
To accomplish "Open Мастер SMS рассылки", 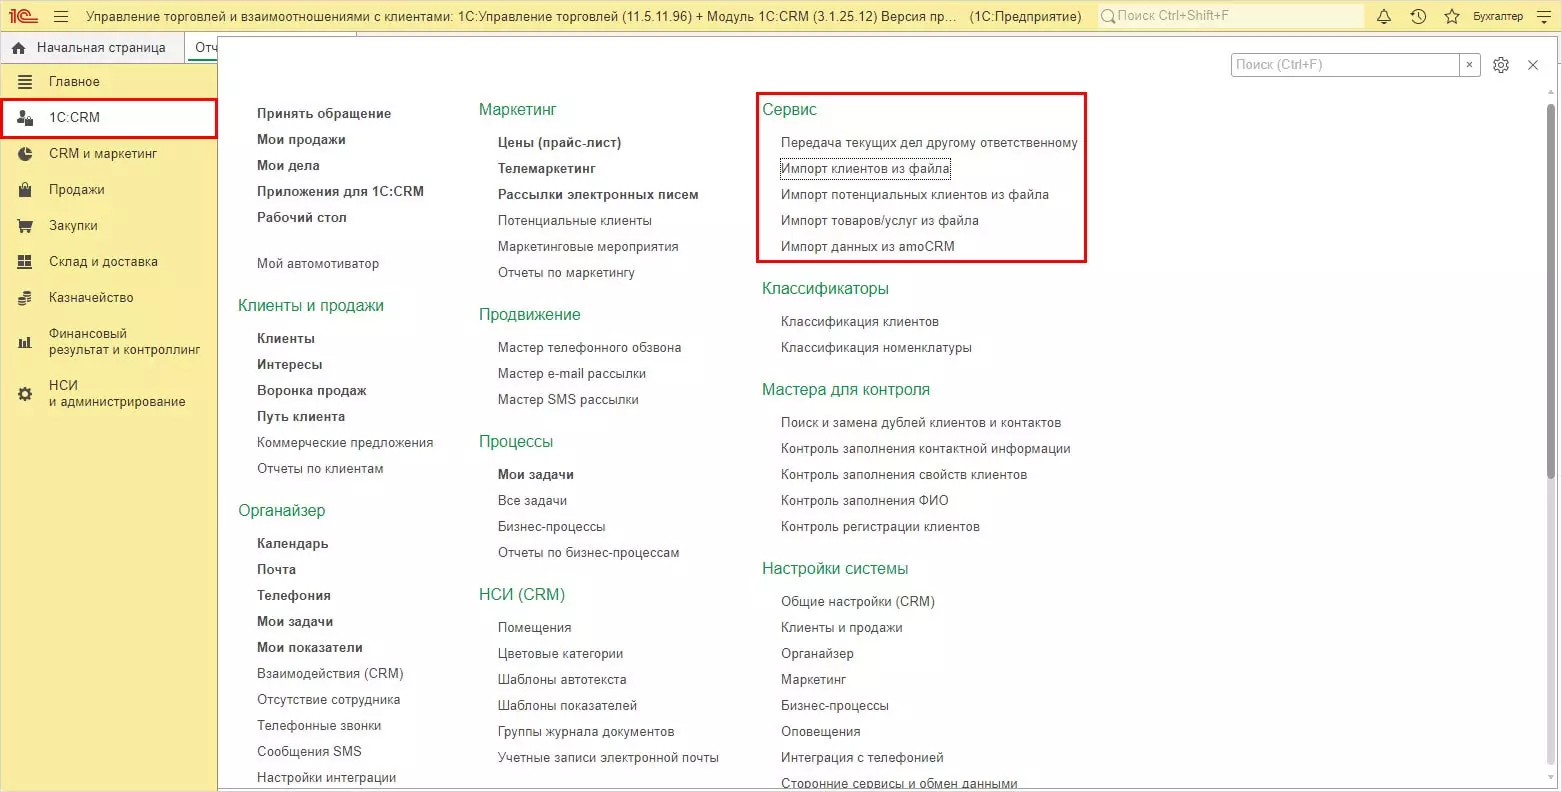I will 568,400.
